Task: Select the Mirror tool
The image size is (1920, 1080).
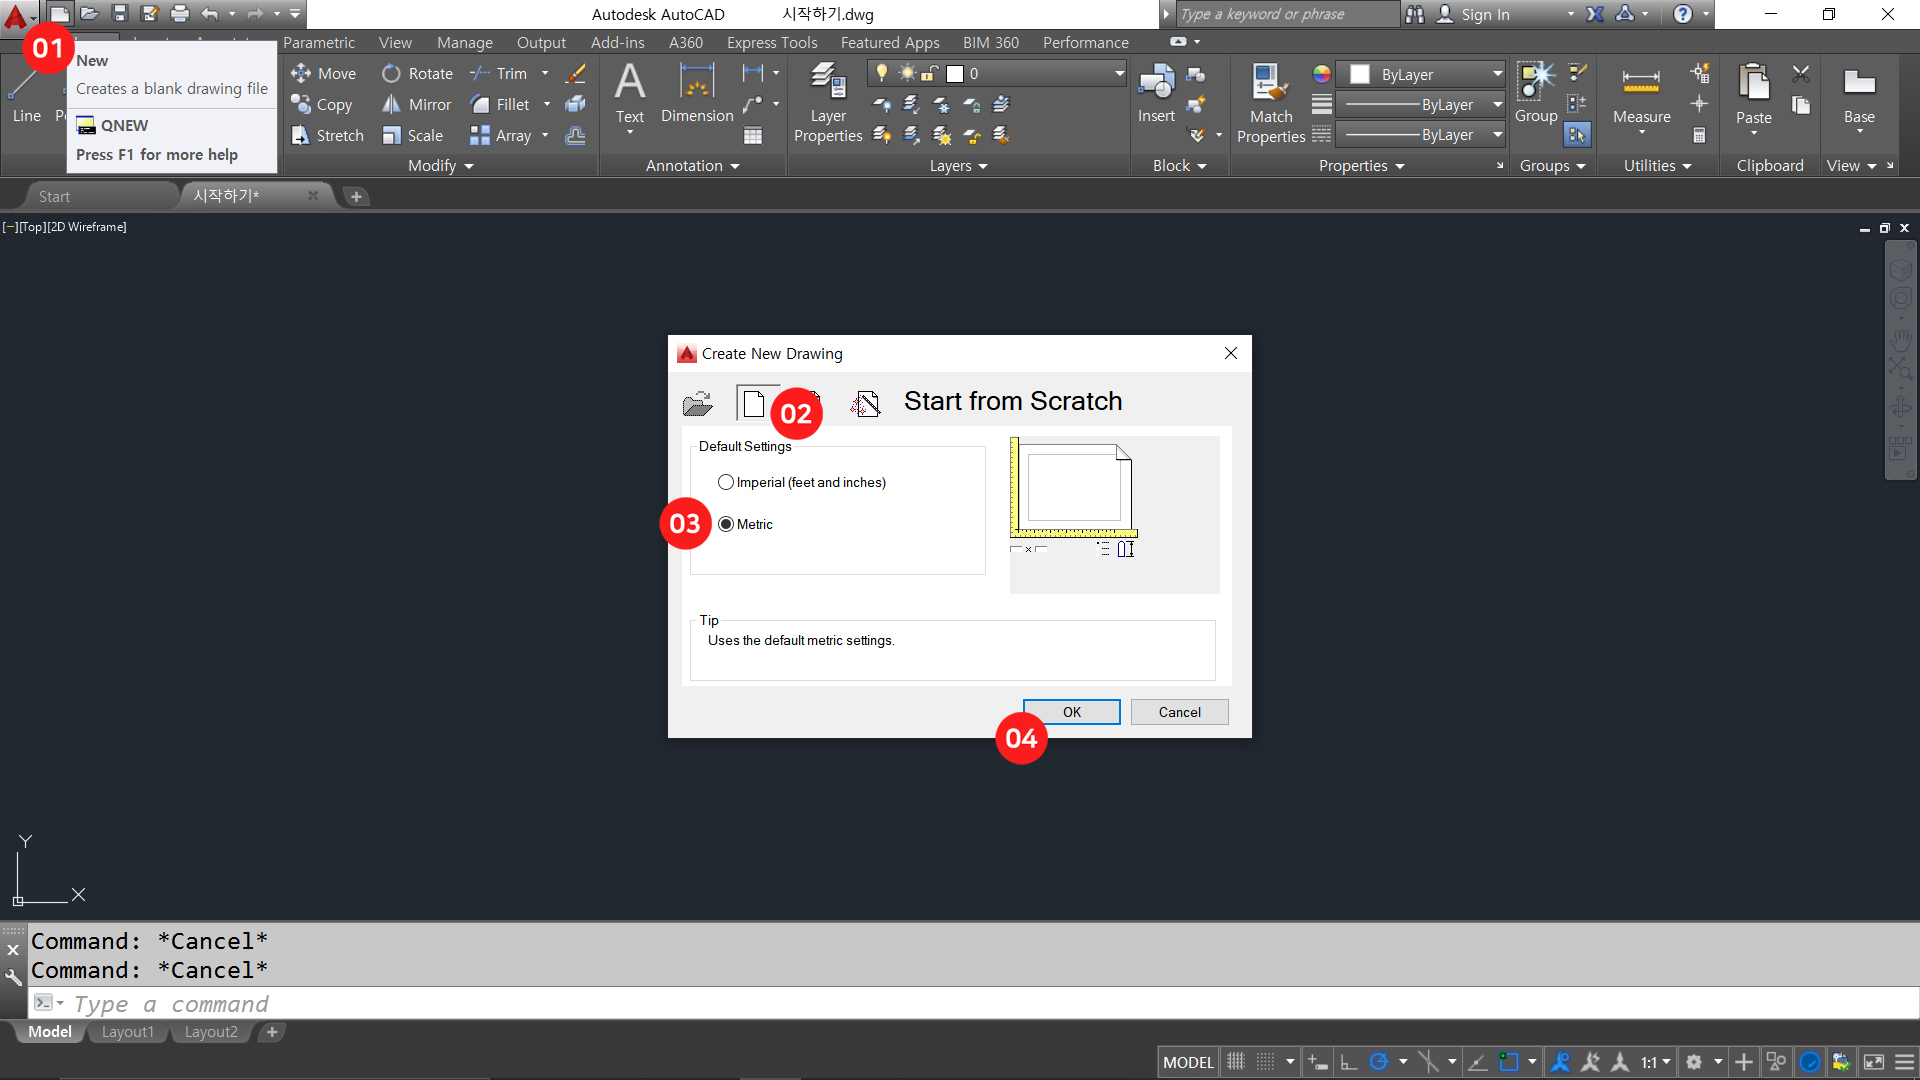Action: 417,104
